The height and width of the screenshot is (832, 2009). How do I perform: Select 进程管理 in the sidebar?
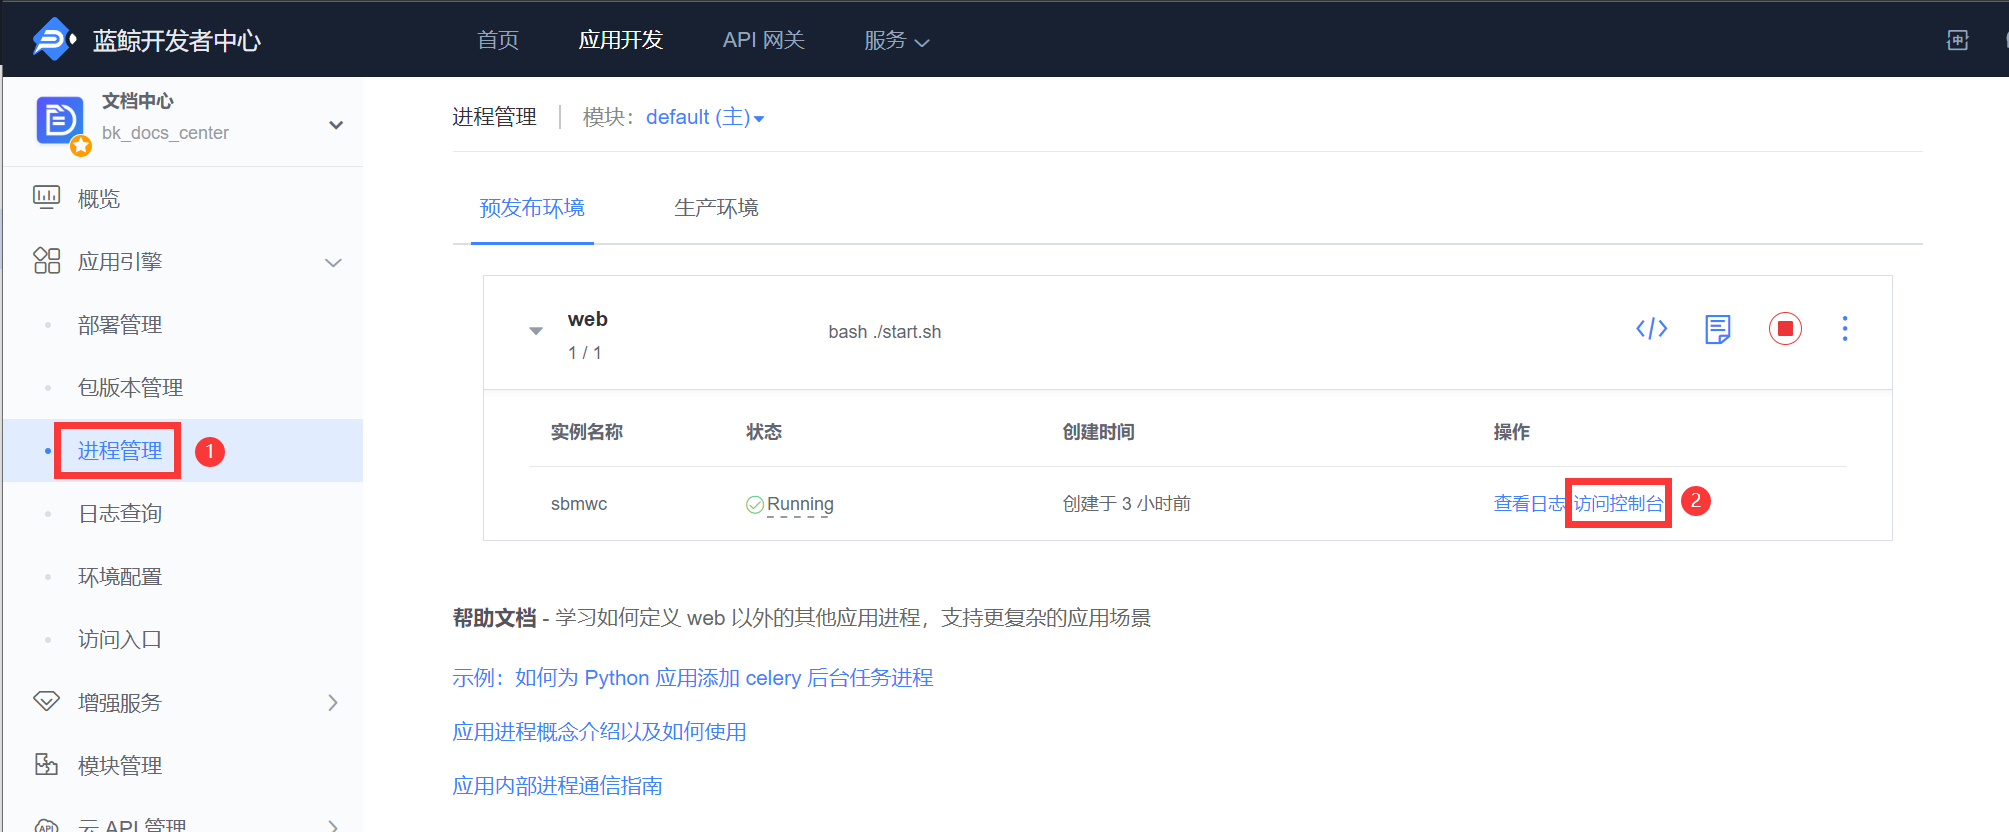tap(120, 451)
